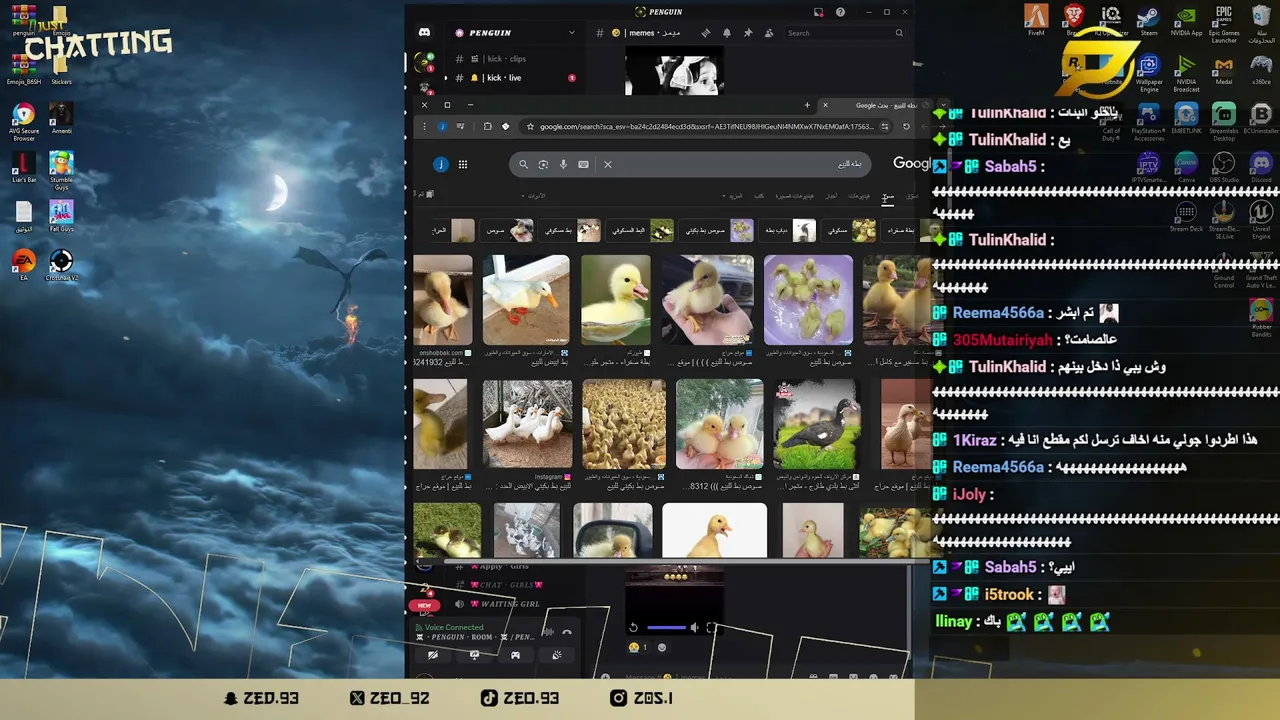Open Epic Games Launcher desktop shortcut
Image resolution: width=1280 pixels, height=720 pixels.
pyautogui.click(x=1224, y=24)
